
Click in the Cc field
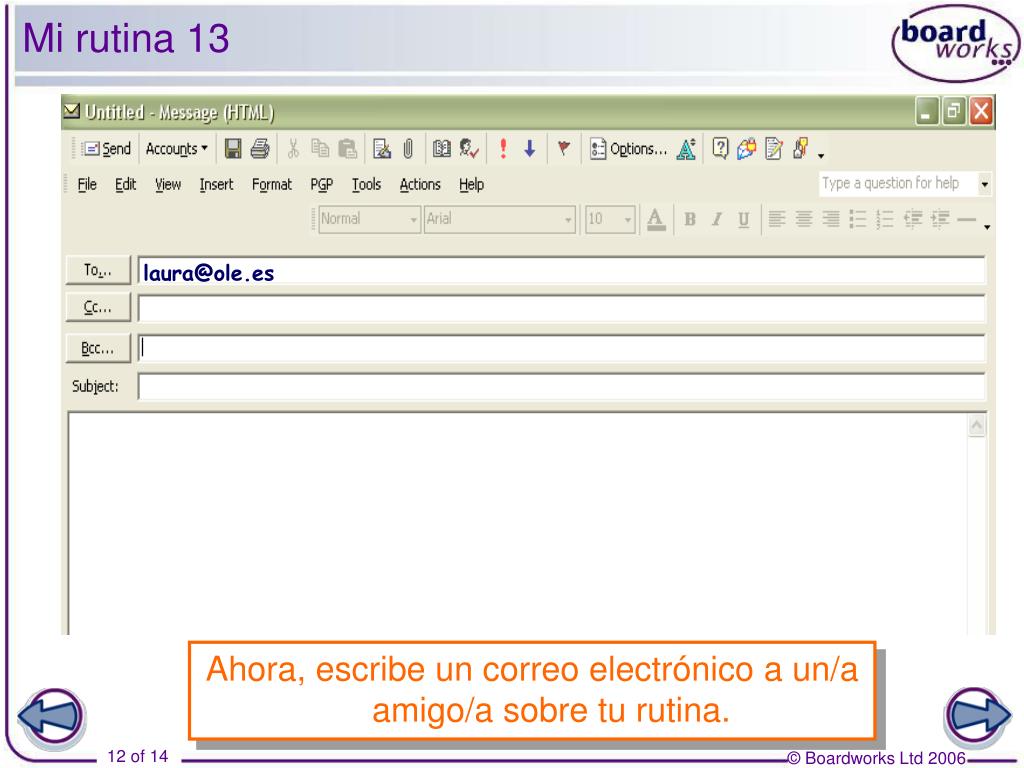[562, 308]
